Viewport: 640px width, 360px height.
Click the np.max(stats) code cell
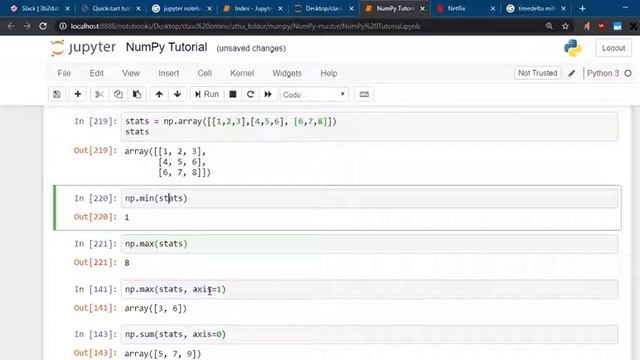pyautogui.click(x=369, y=244)
